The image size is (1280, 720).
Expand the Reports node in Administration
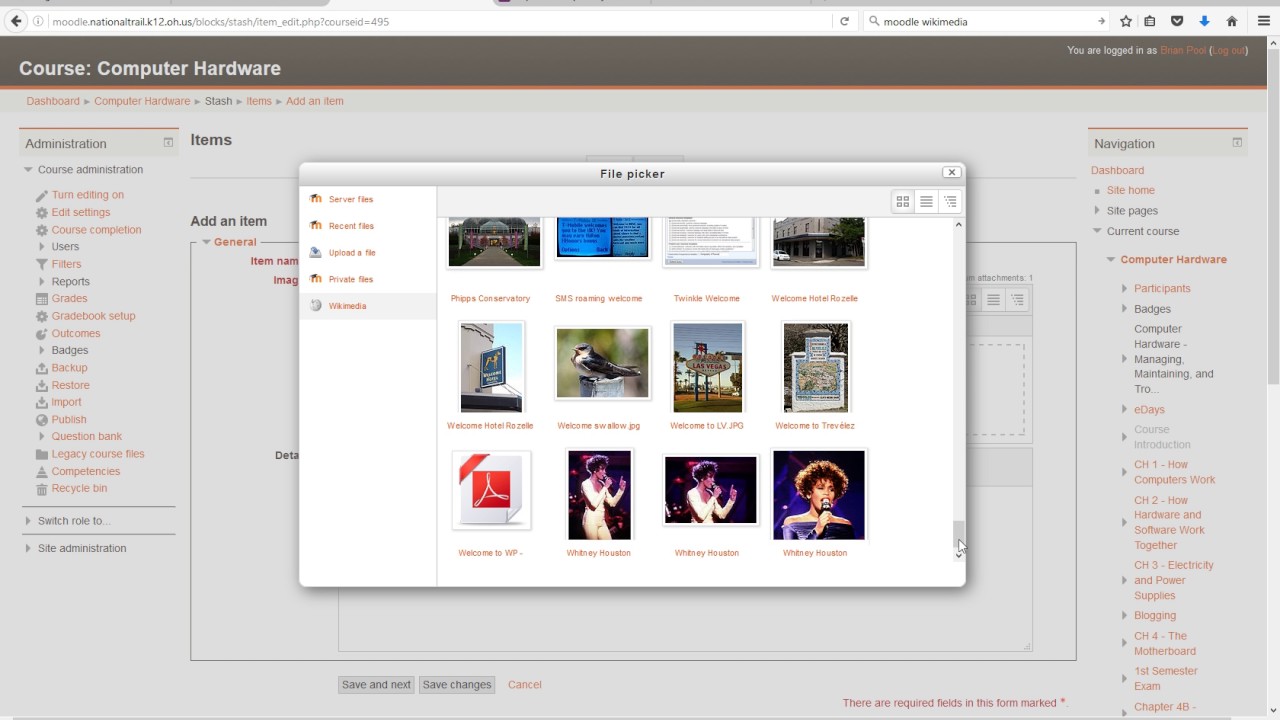click(42, 282)
